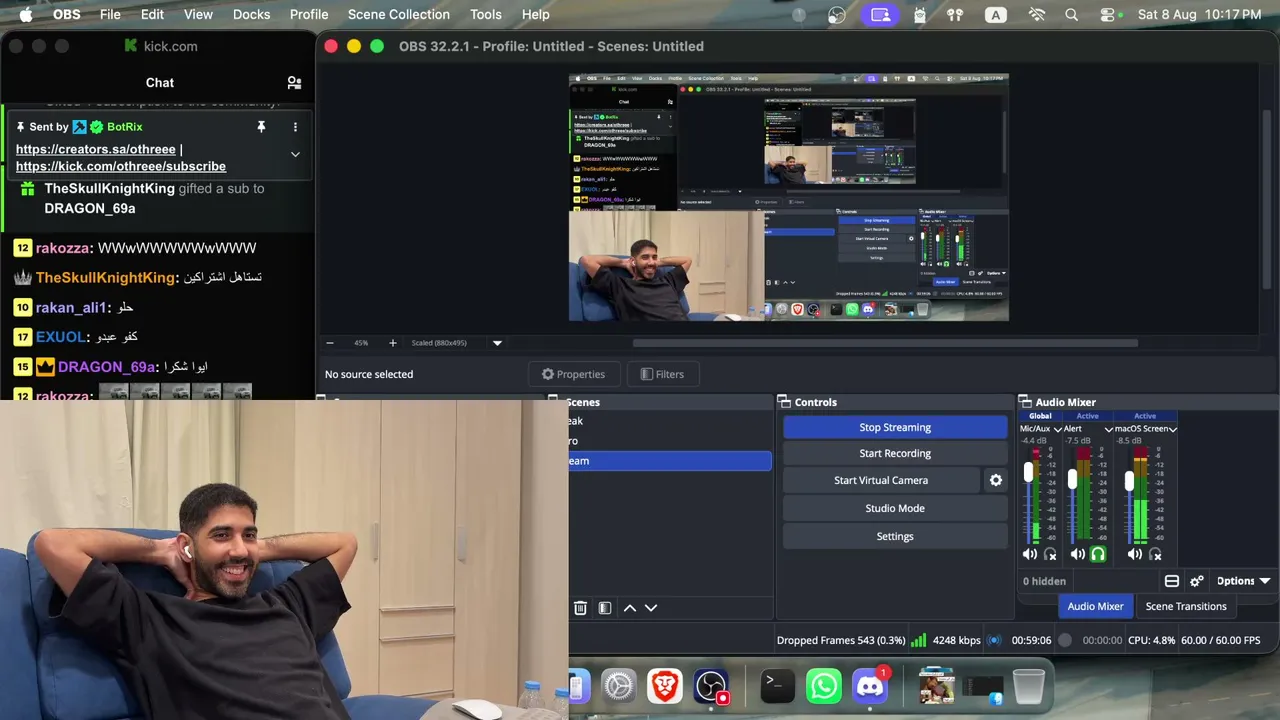
Task: Open Mic/Aux source dropdown arrow
Action: (1057, 429)
